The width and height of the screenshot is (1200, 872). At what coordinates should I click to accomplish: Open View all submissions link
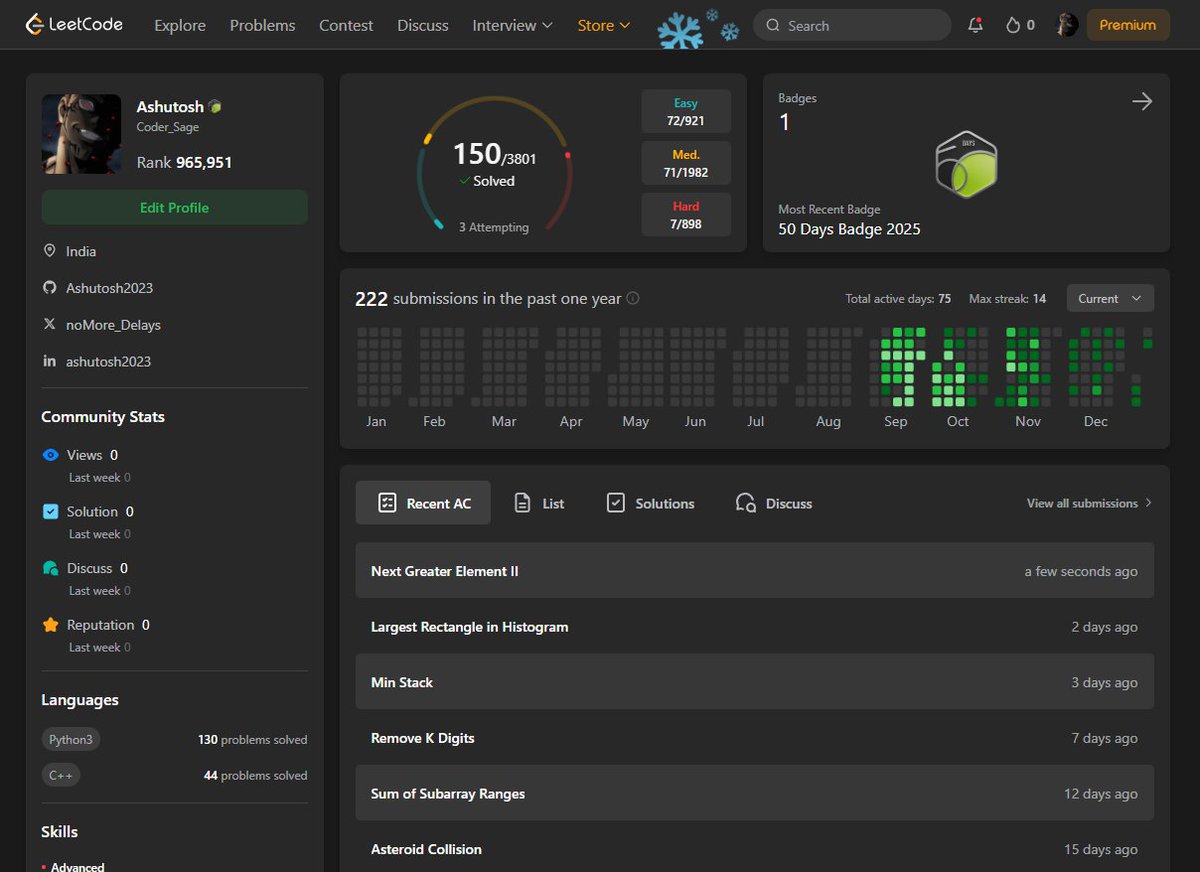(1090, 503)
